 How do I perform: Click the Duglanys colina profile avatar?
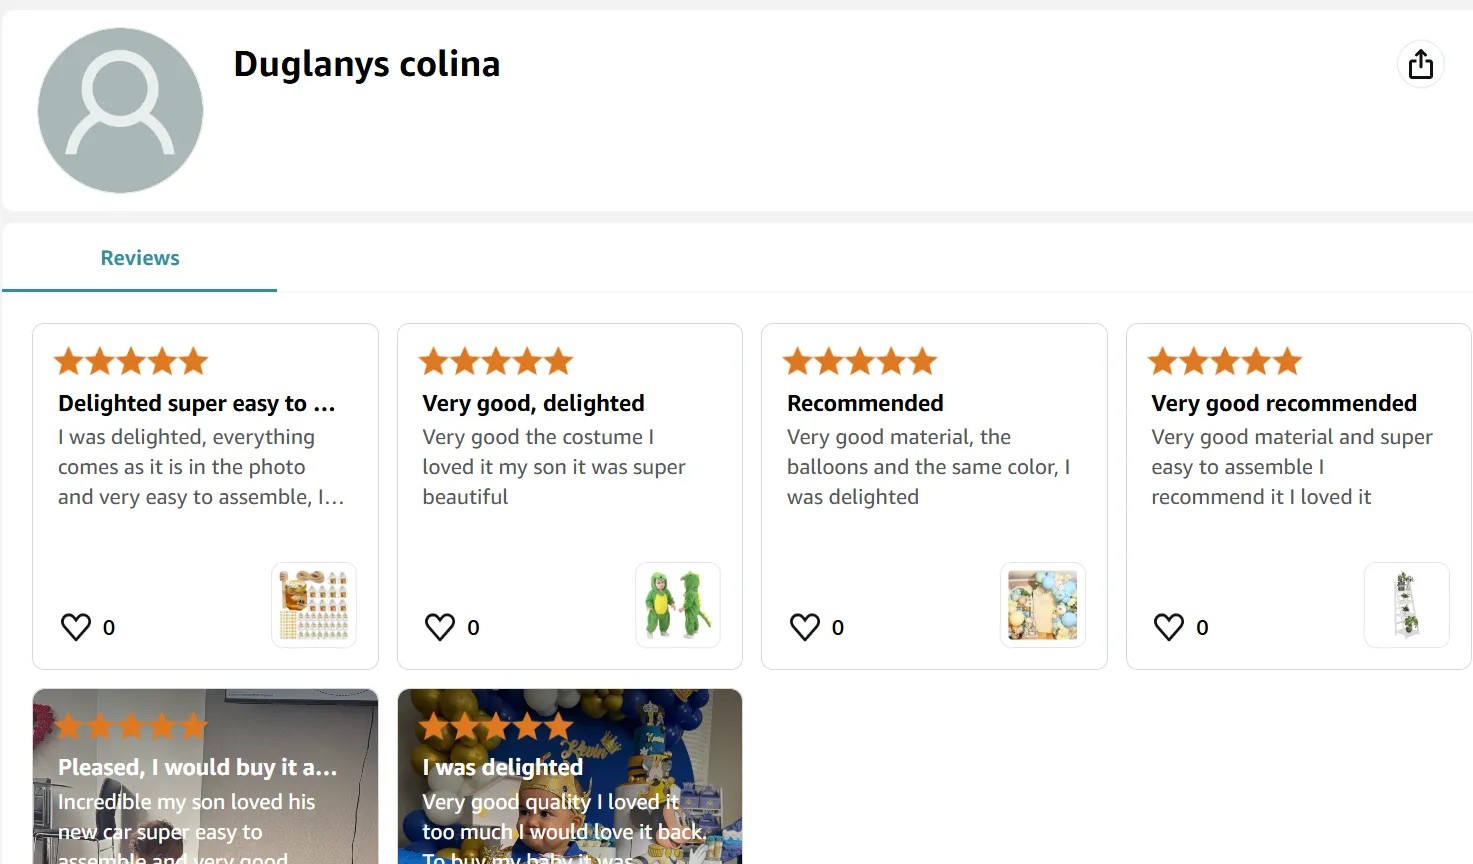coord(120,110)
